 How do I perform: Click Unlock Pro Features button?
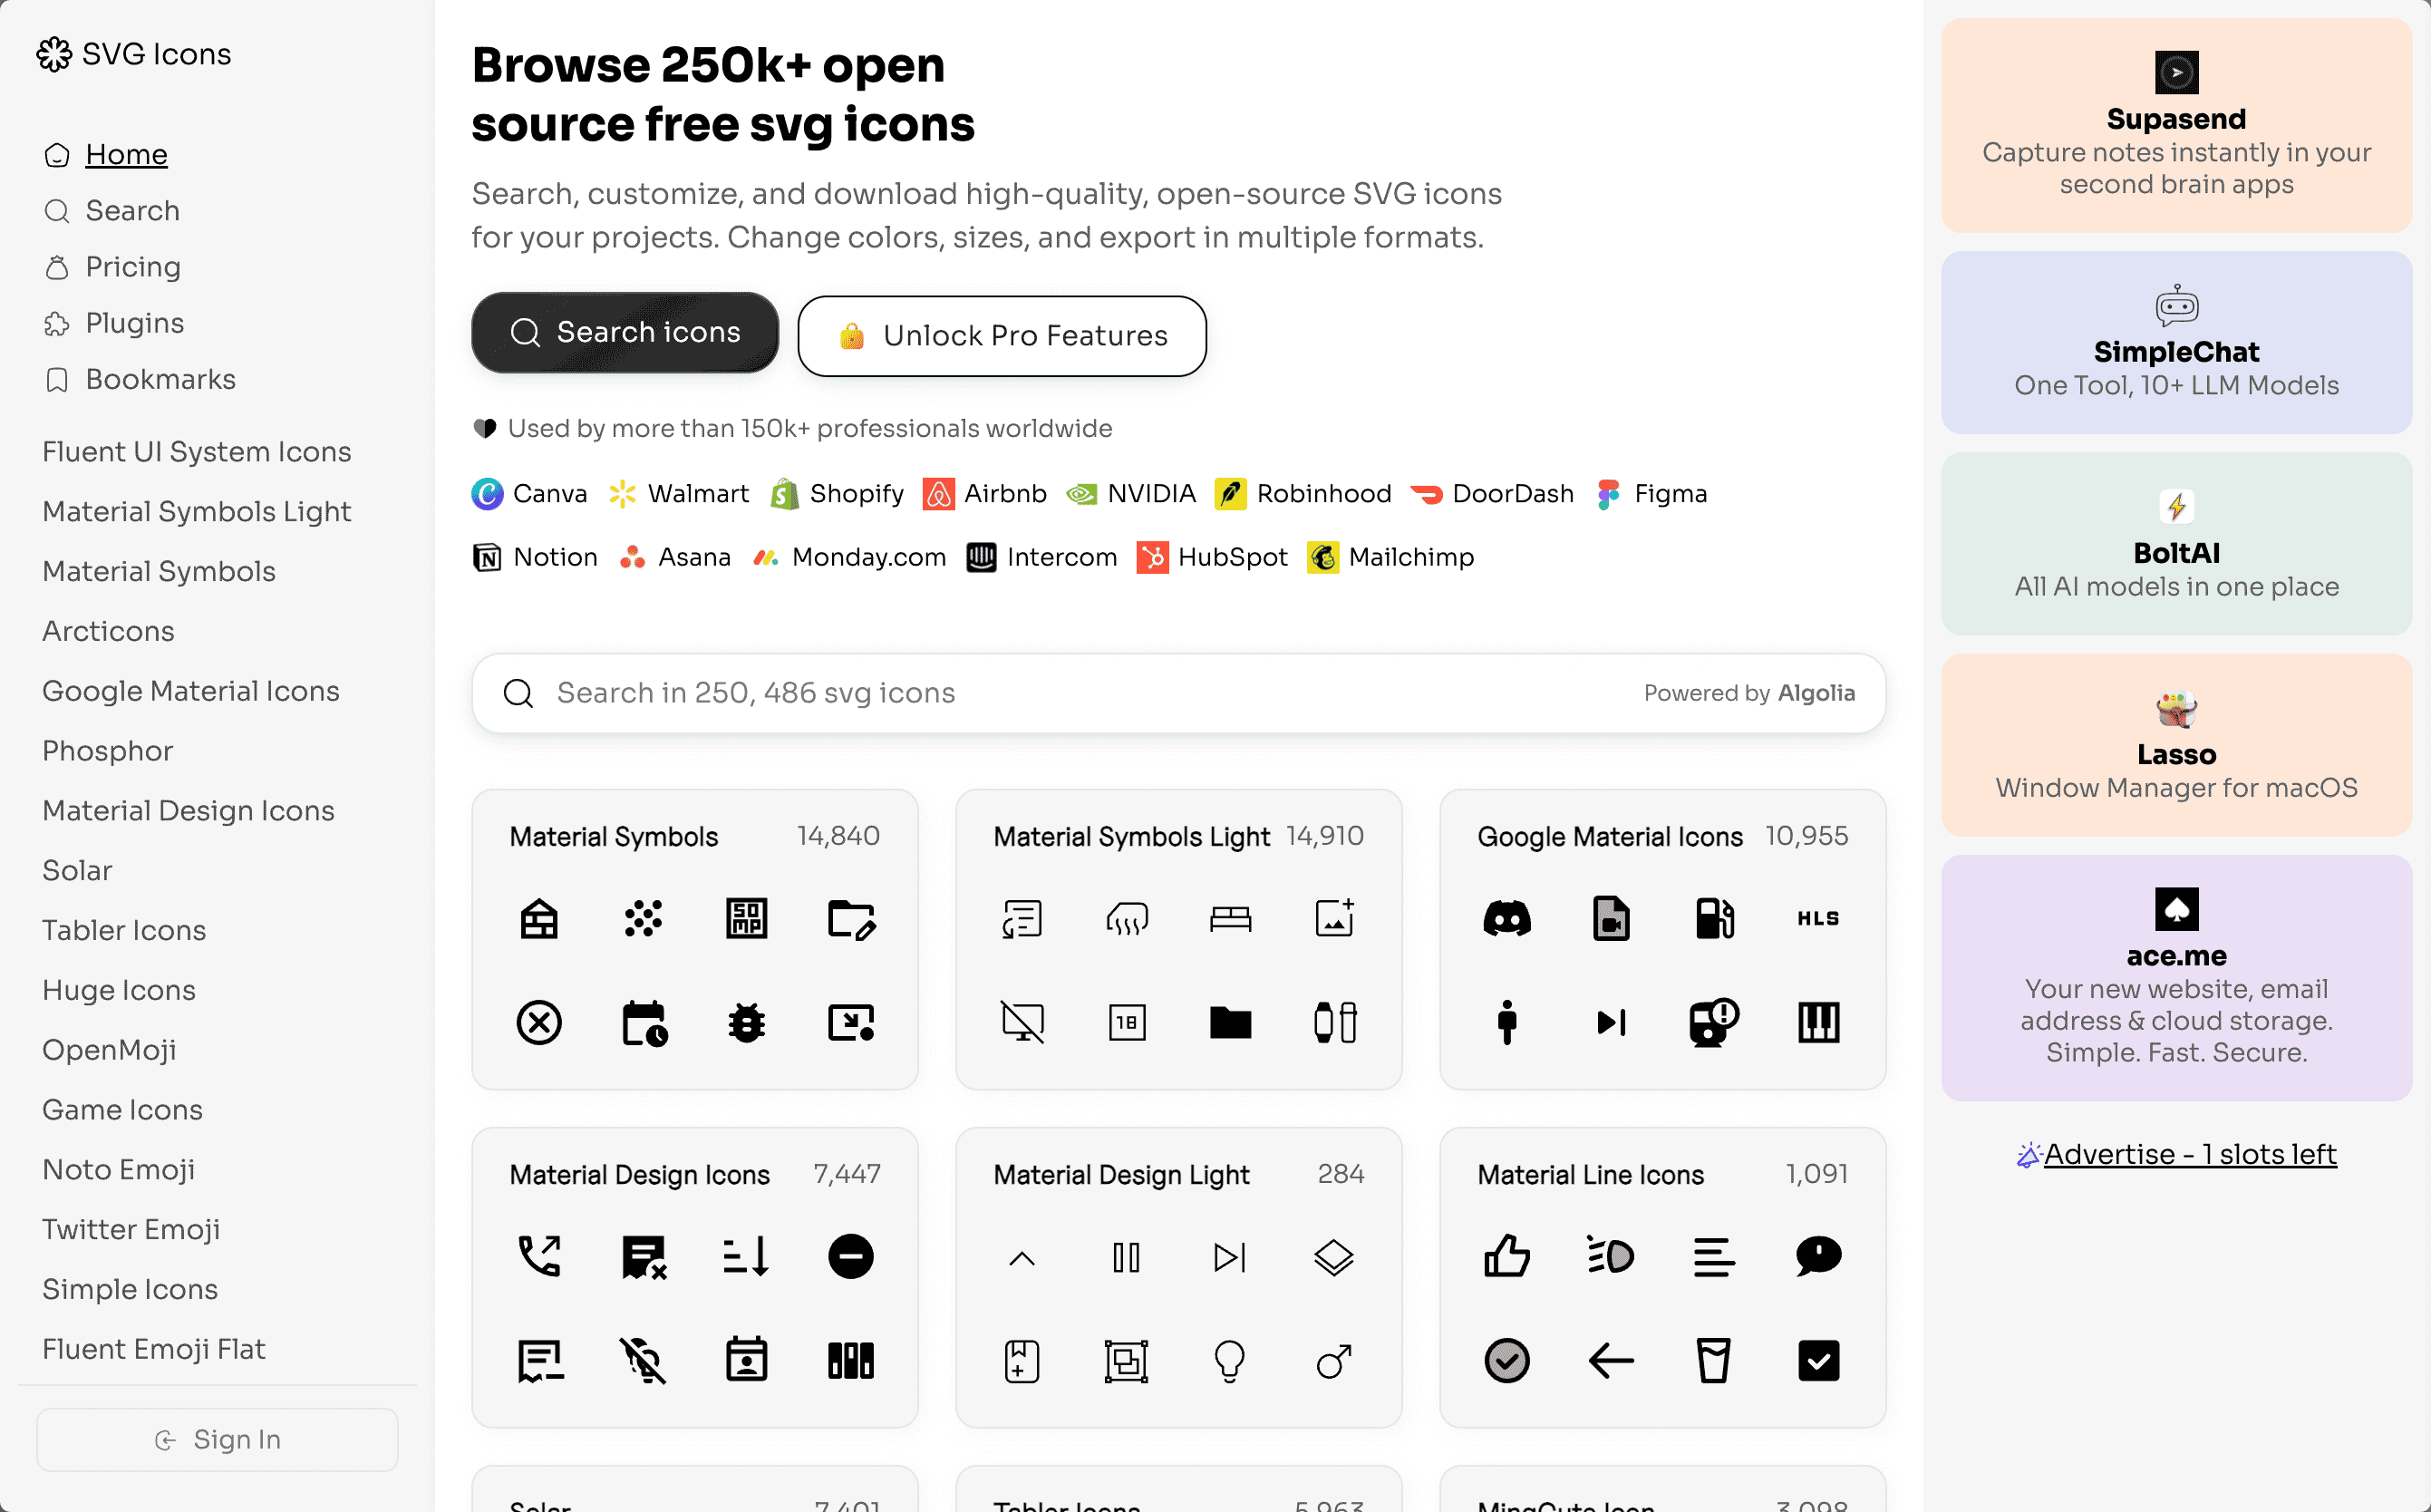(x=1001, y=336)
